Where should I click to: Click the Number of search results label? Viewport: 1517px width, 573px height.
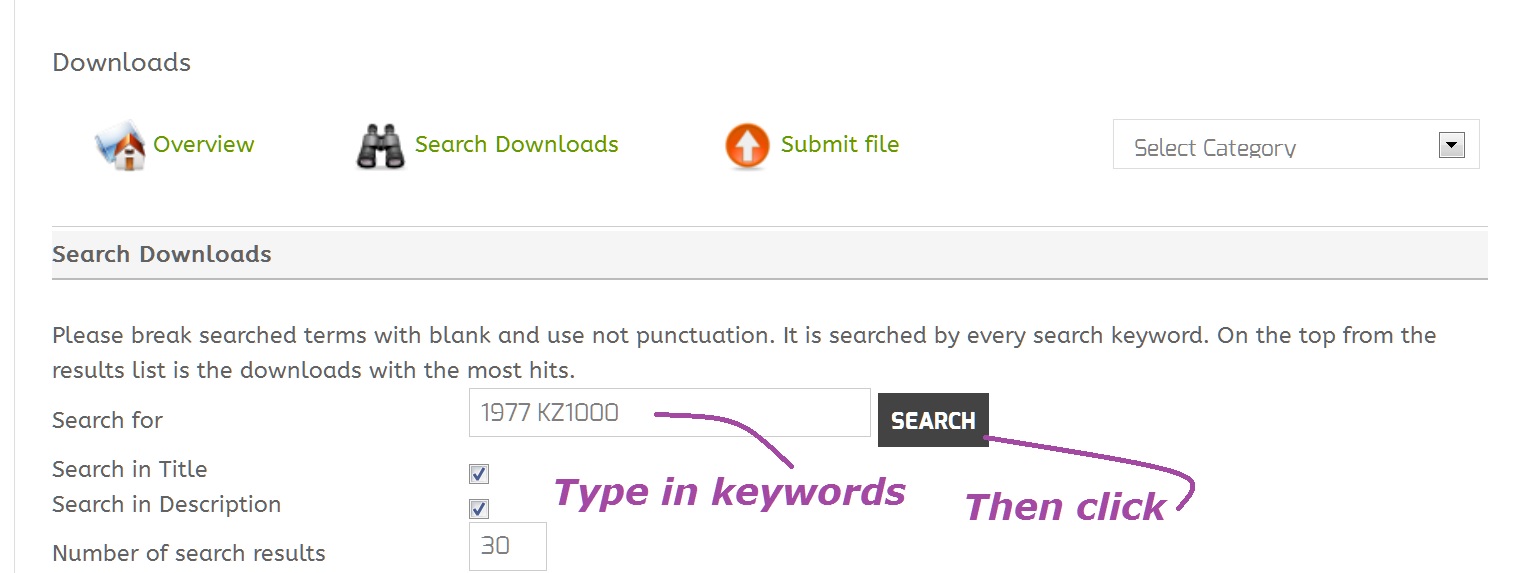[189, 553]
